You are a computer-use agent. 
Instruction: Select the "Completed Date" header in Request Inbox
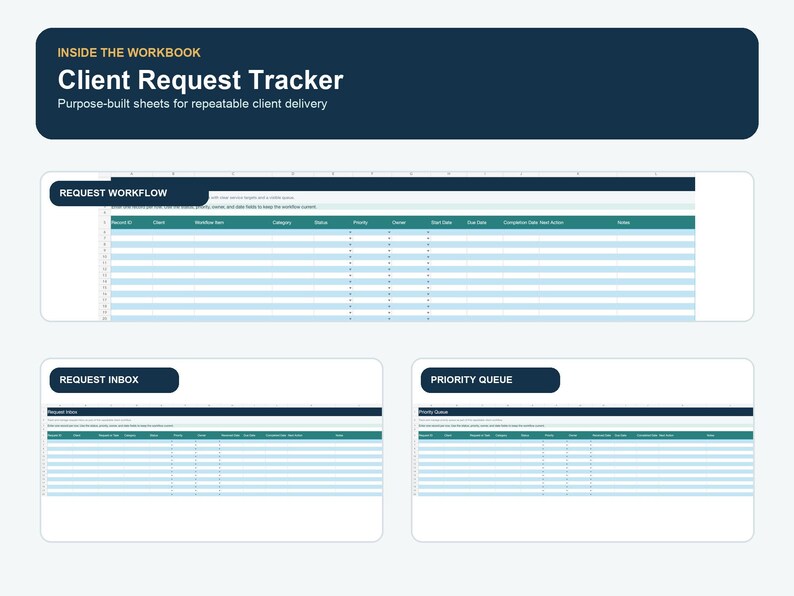point(276,435)
